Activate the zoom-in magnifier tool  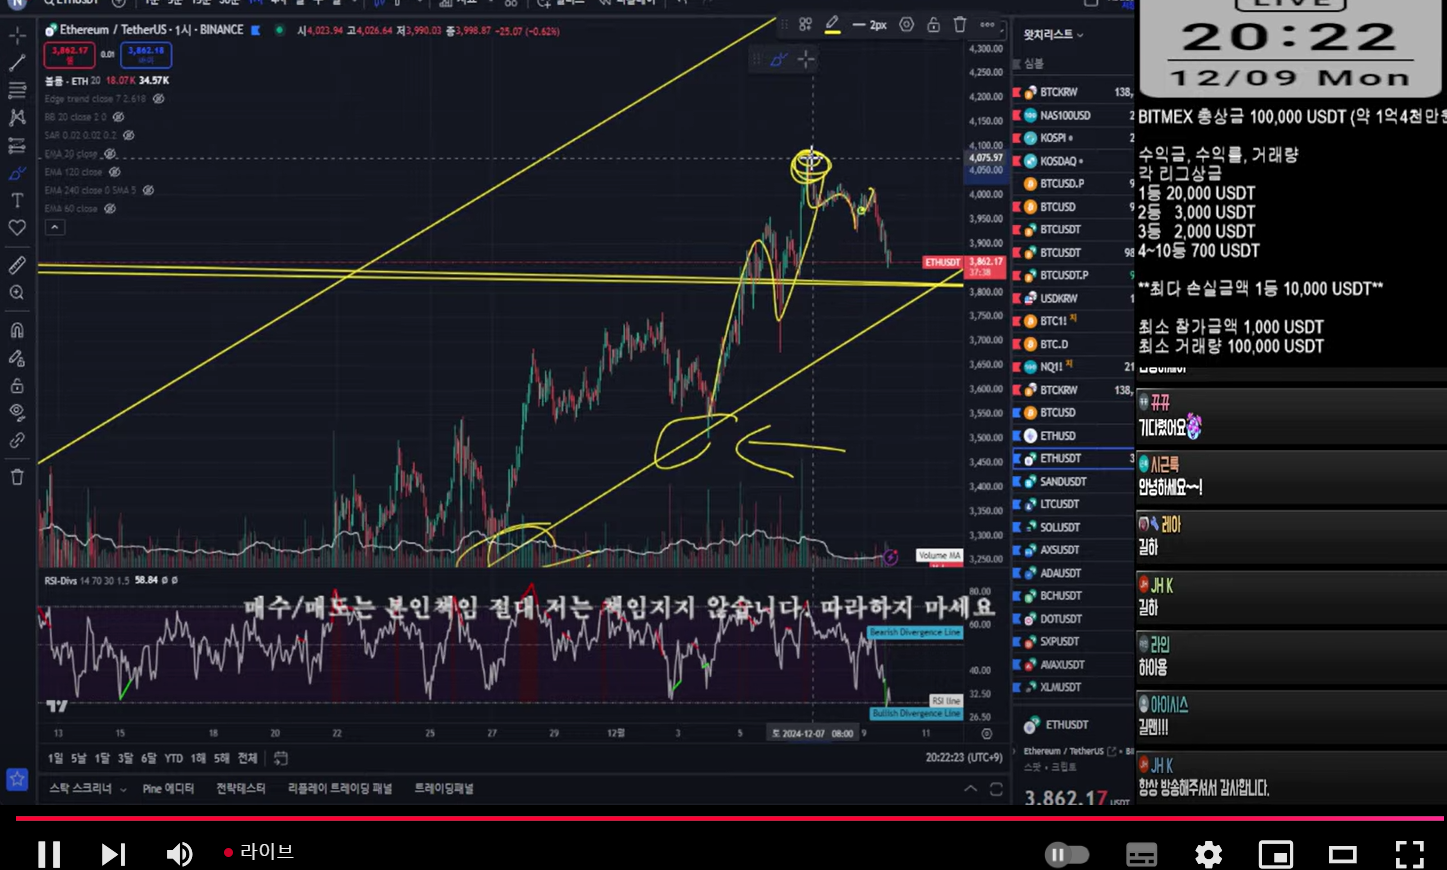17,293
